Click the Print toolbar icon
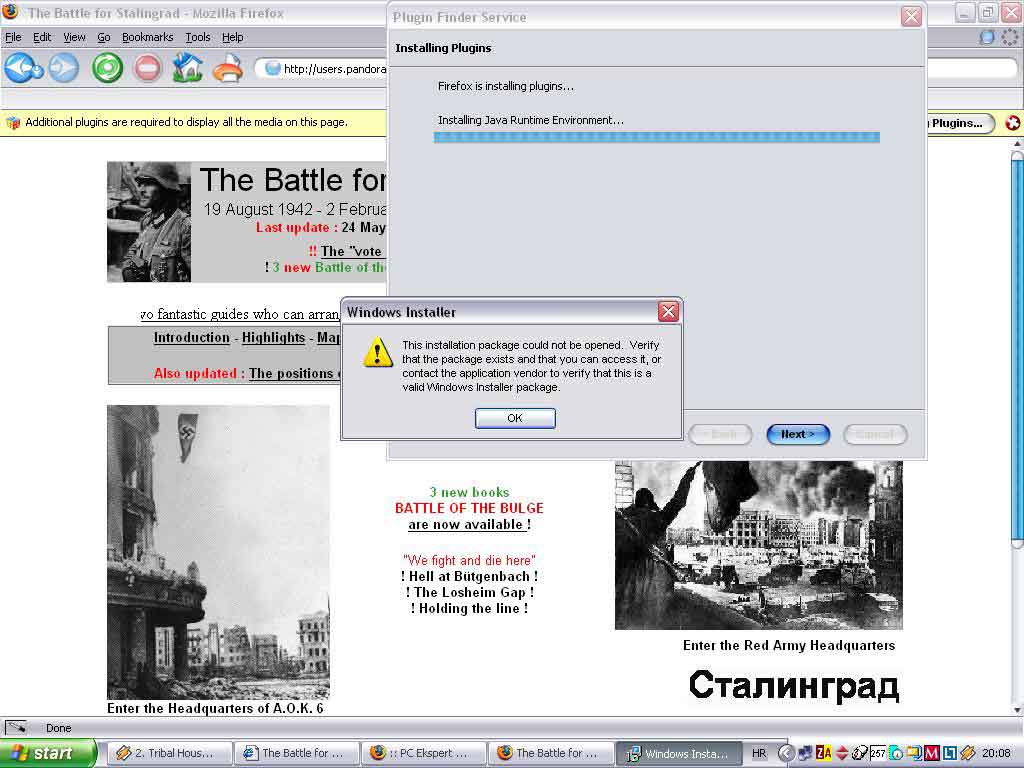The image size is (1024, 768). [x=228, y=68]
